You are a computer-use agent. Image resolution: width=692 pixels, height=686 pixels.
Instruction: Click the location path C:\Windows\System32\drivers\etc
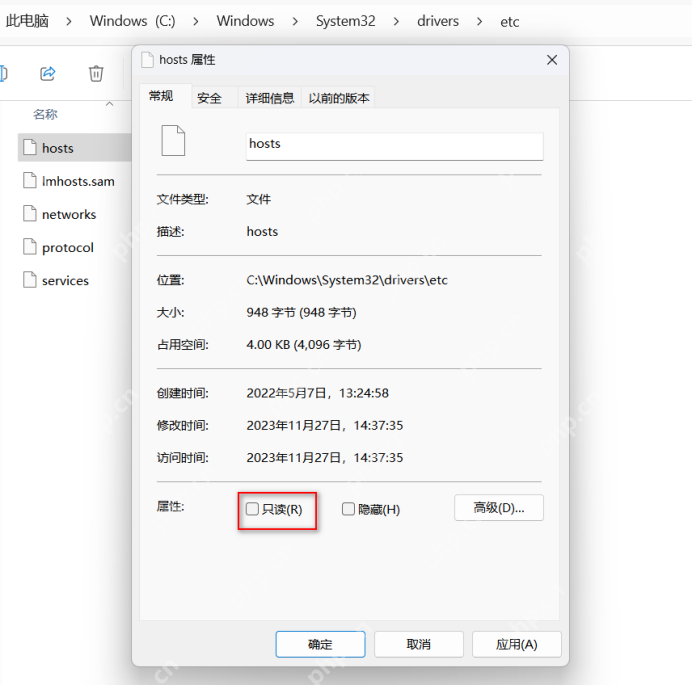click(347, 280)
